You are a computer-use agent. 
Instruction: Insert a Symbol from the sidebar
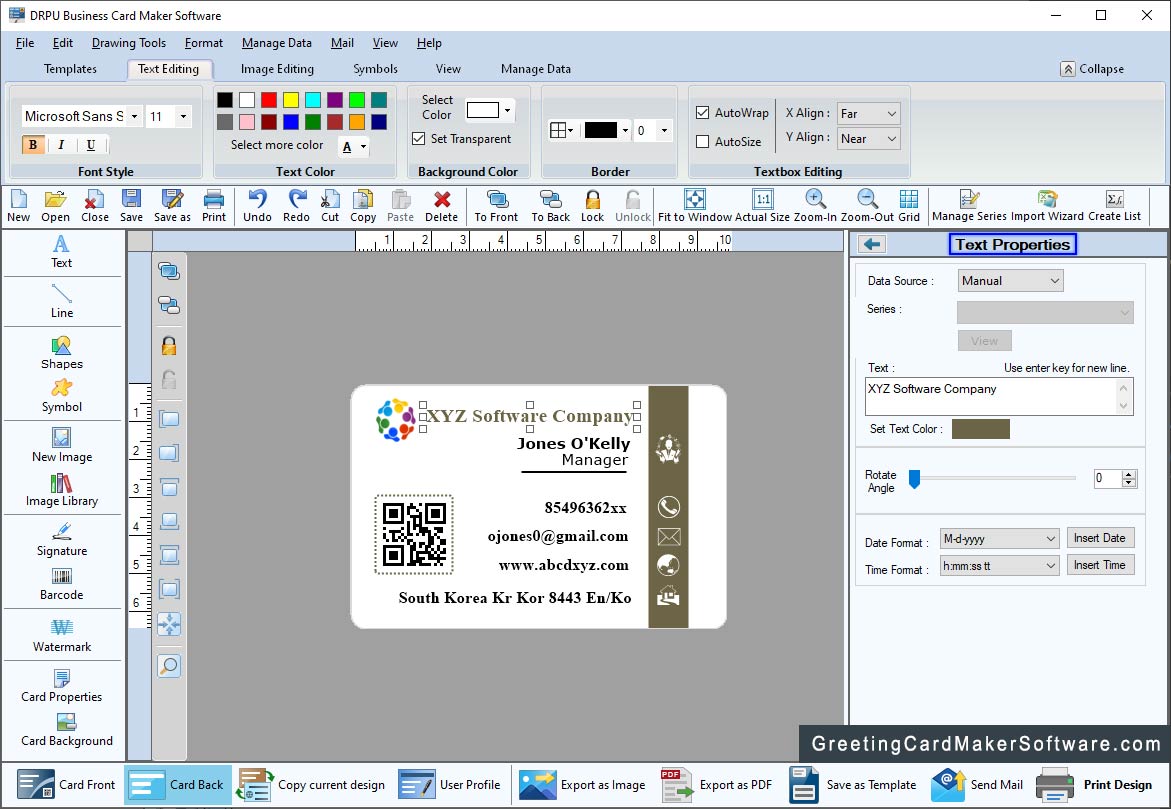click(61, 396)
